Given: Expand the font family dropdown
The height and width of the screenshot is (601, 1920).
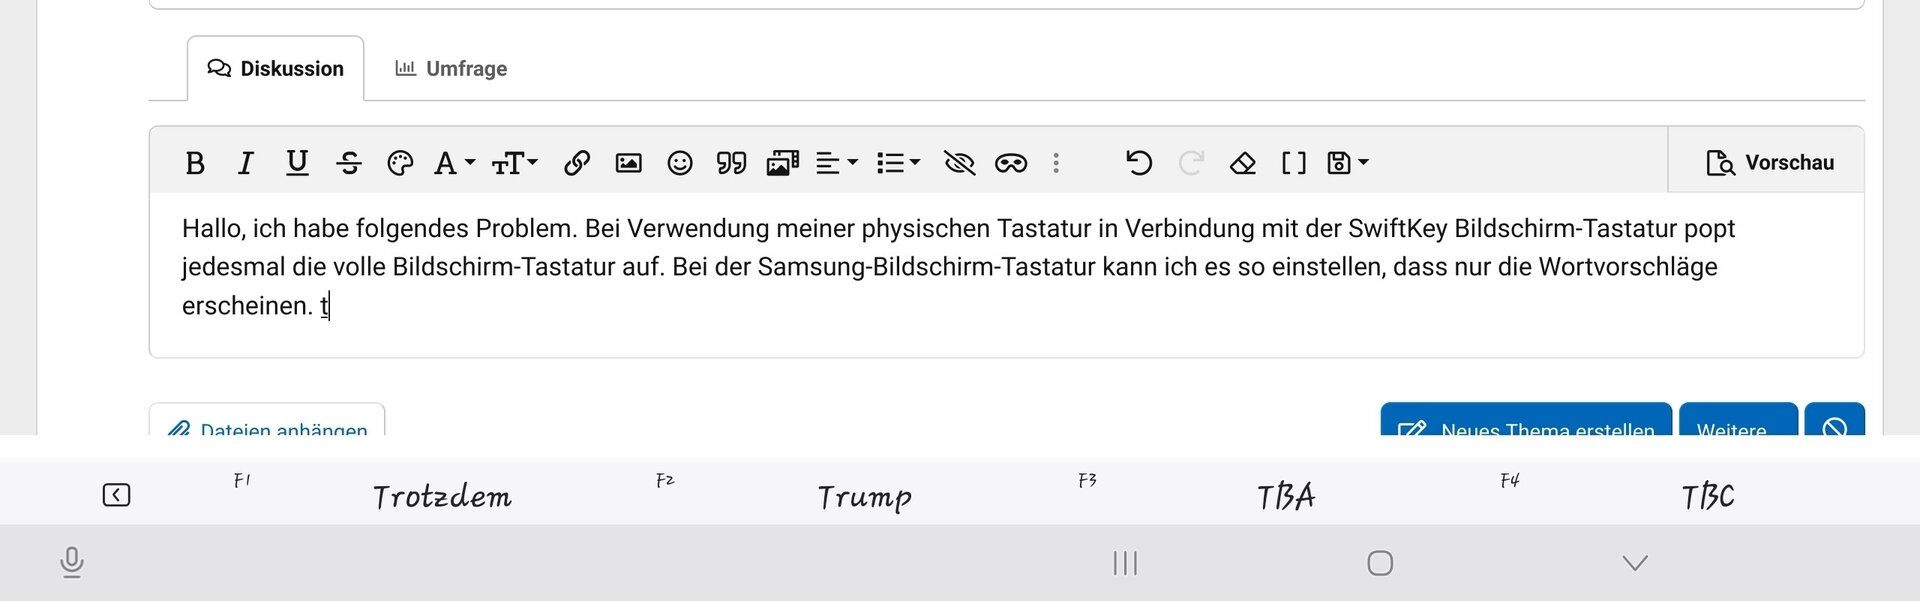Looking at the screenshot, I should pos(454,163).
